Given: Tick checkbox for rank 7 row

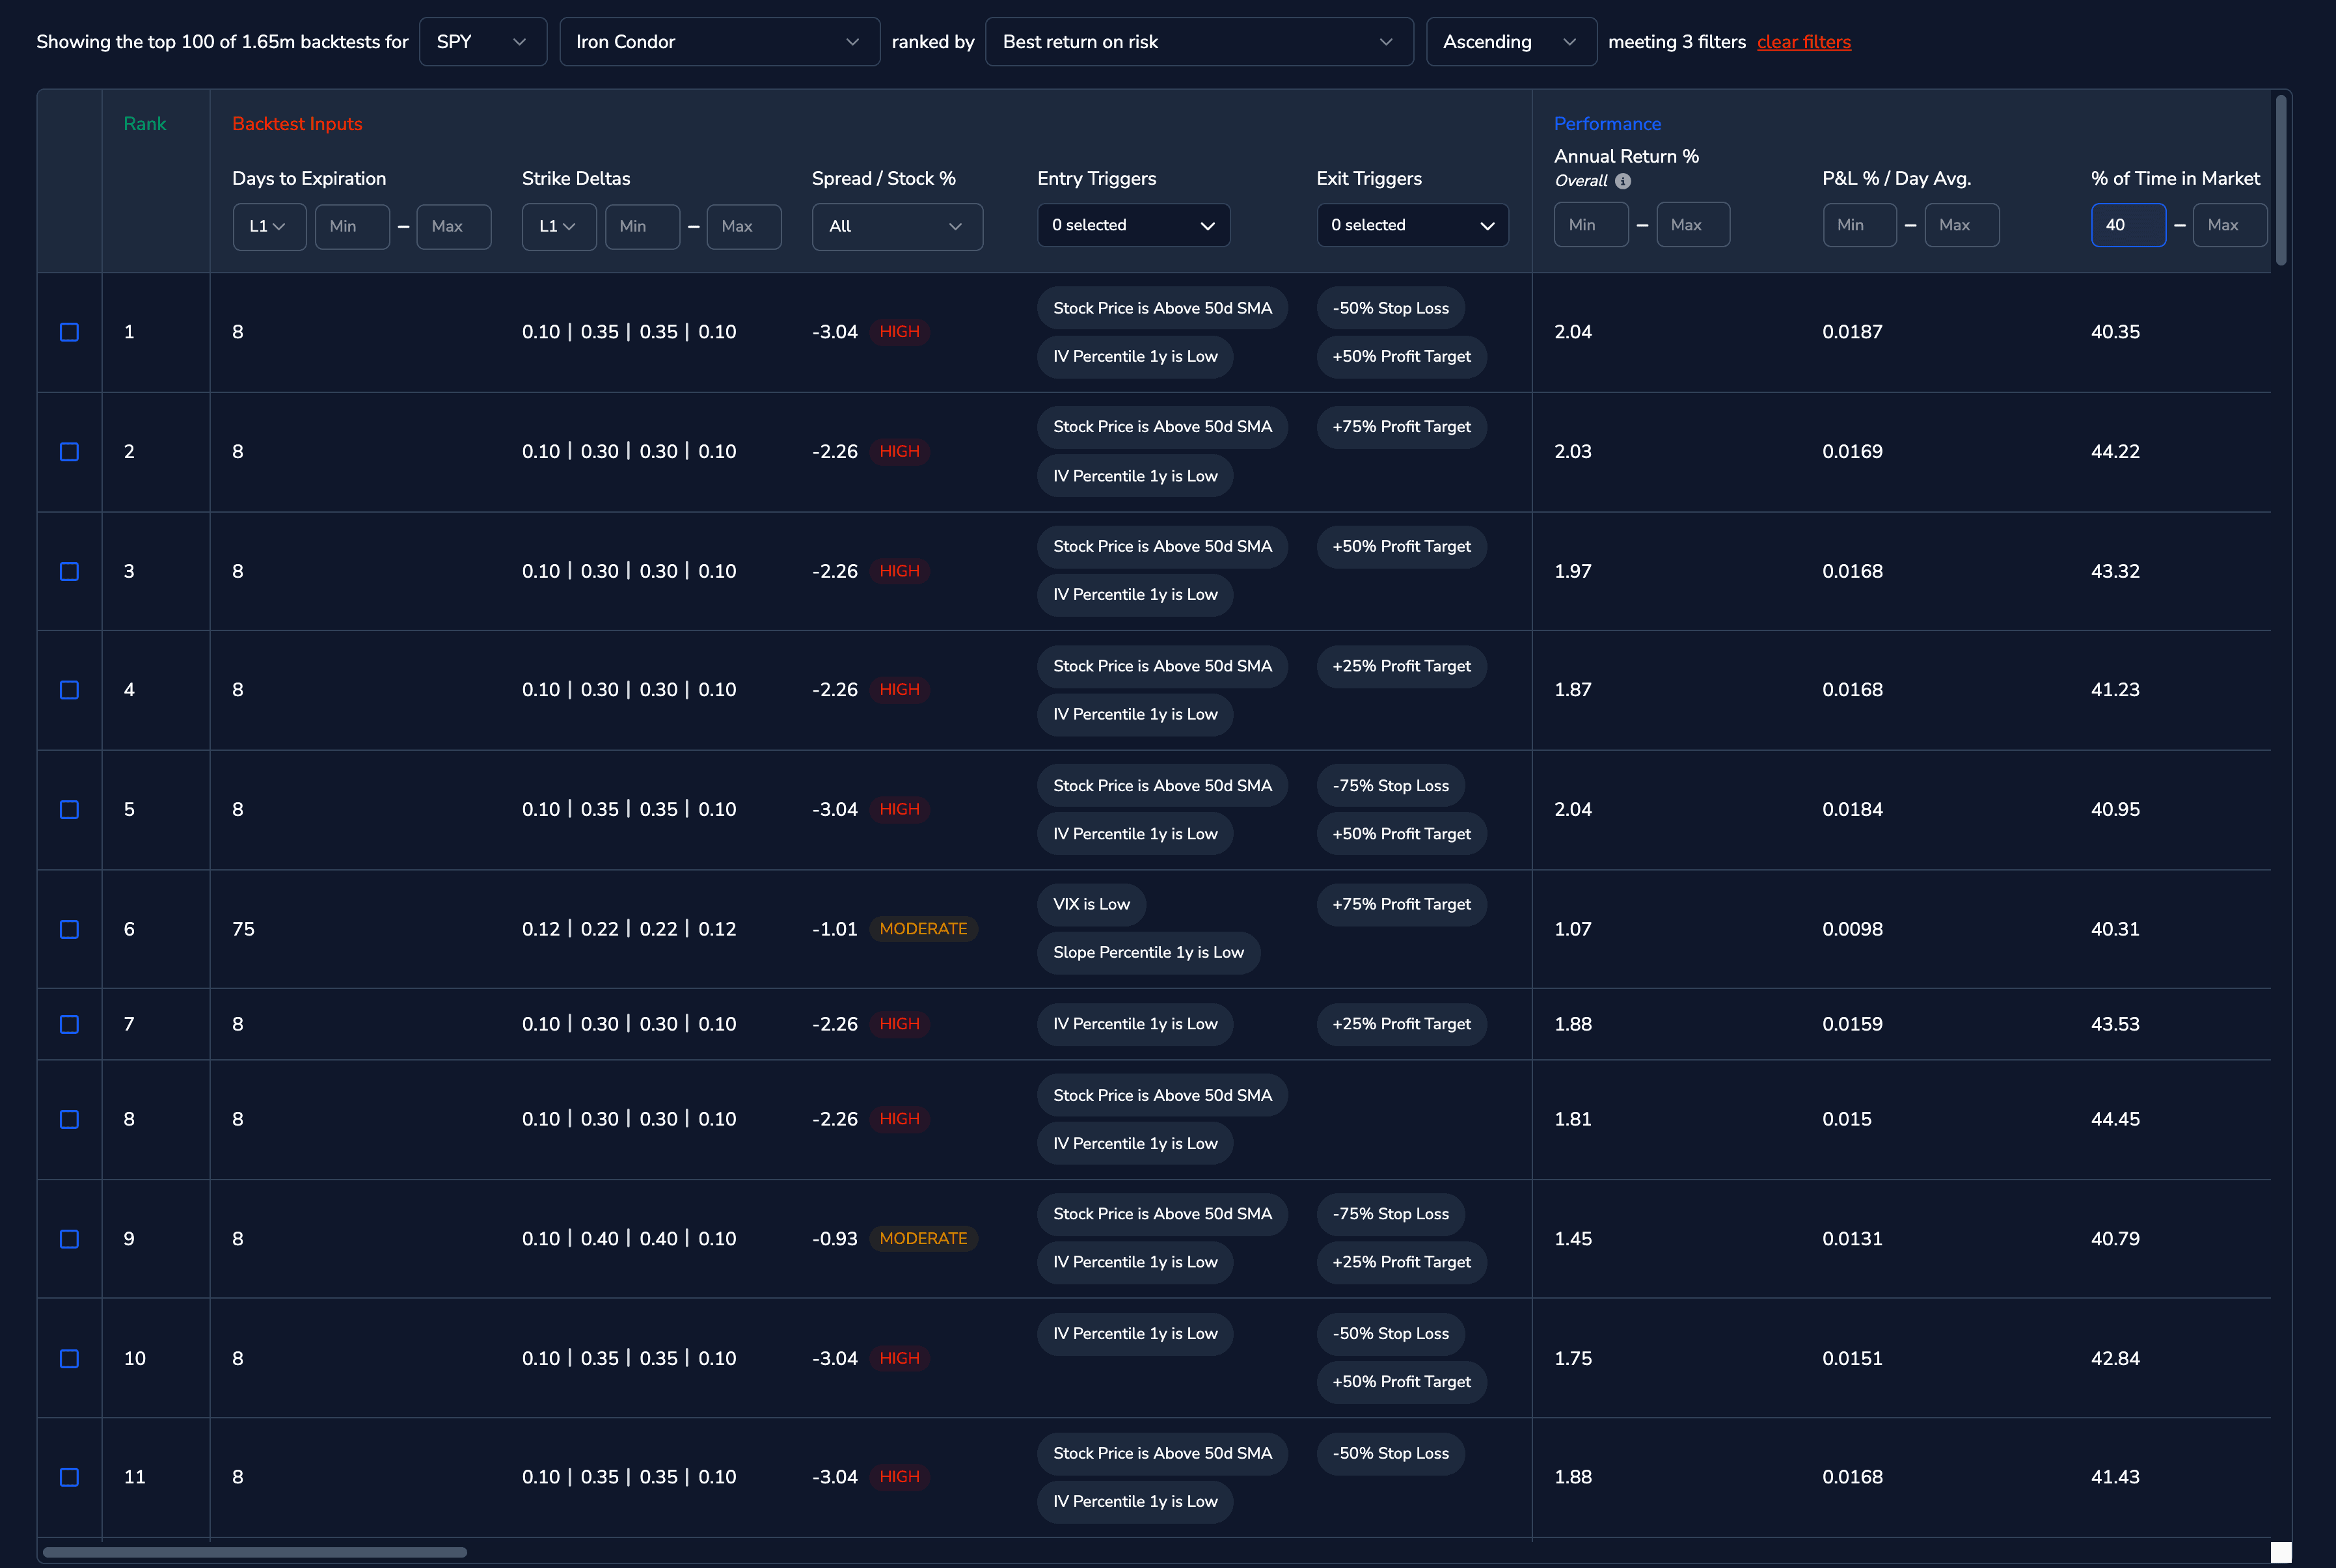Looking at the screenshot, I should pyautogui.click(x=69, y=1024).
